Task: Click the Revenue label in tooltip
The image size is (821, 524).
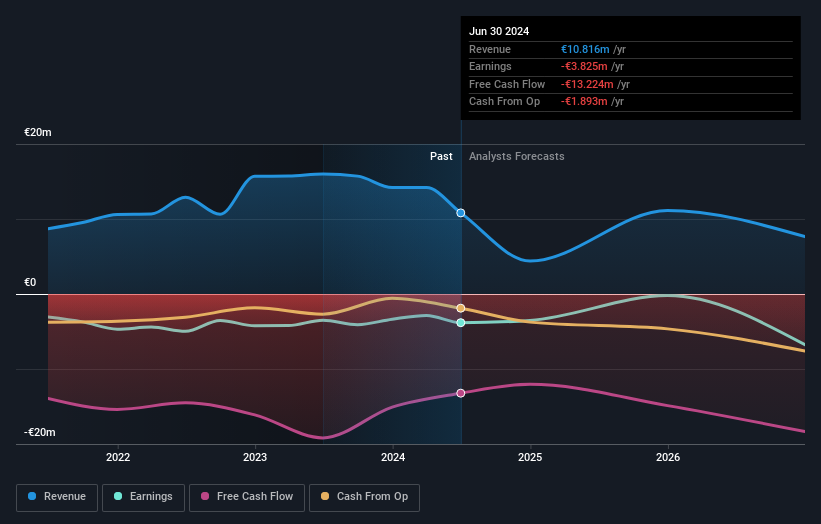Action: (490, 49)
